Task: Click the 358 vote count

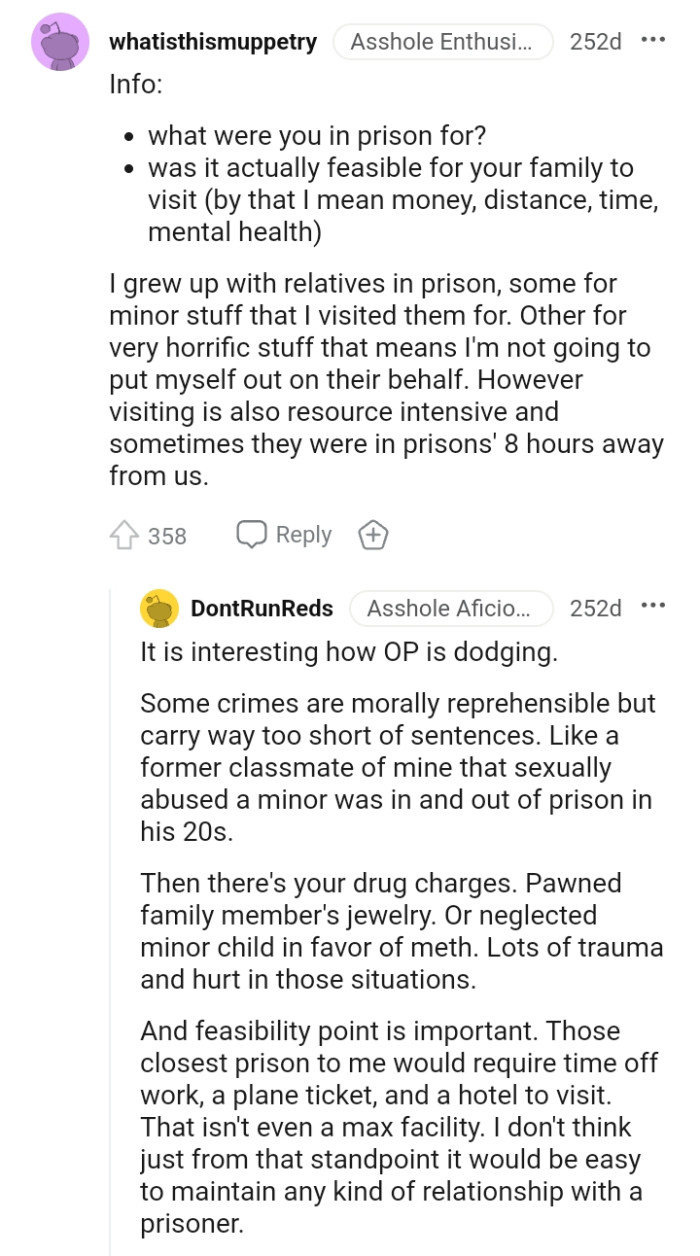Action: (167, 536)
